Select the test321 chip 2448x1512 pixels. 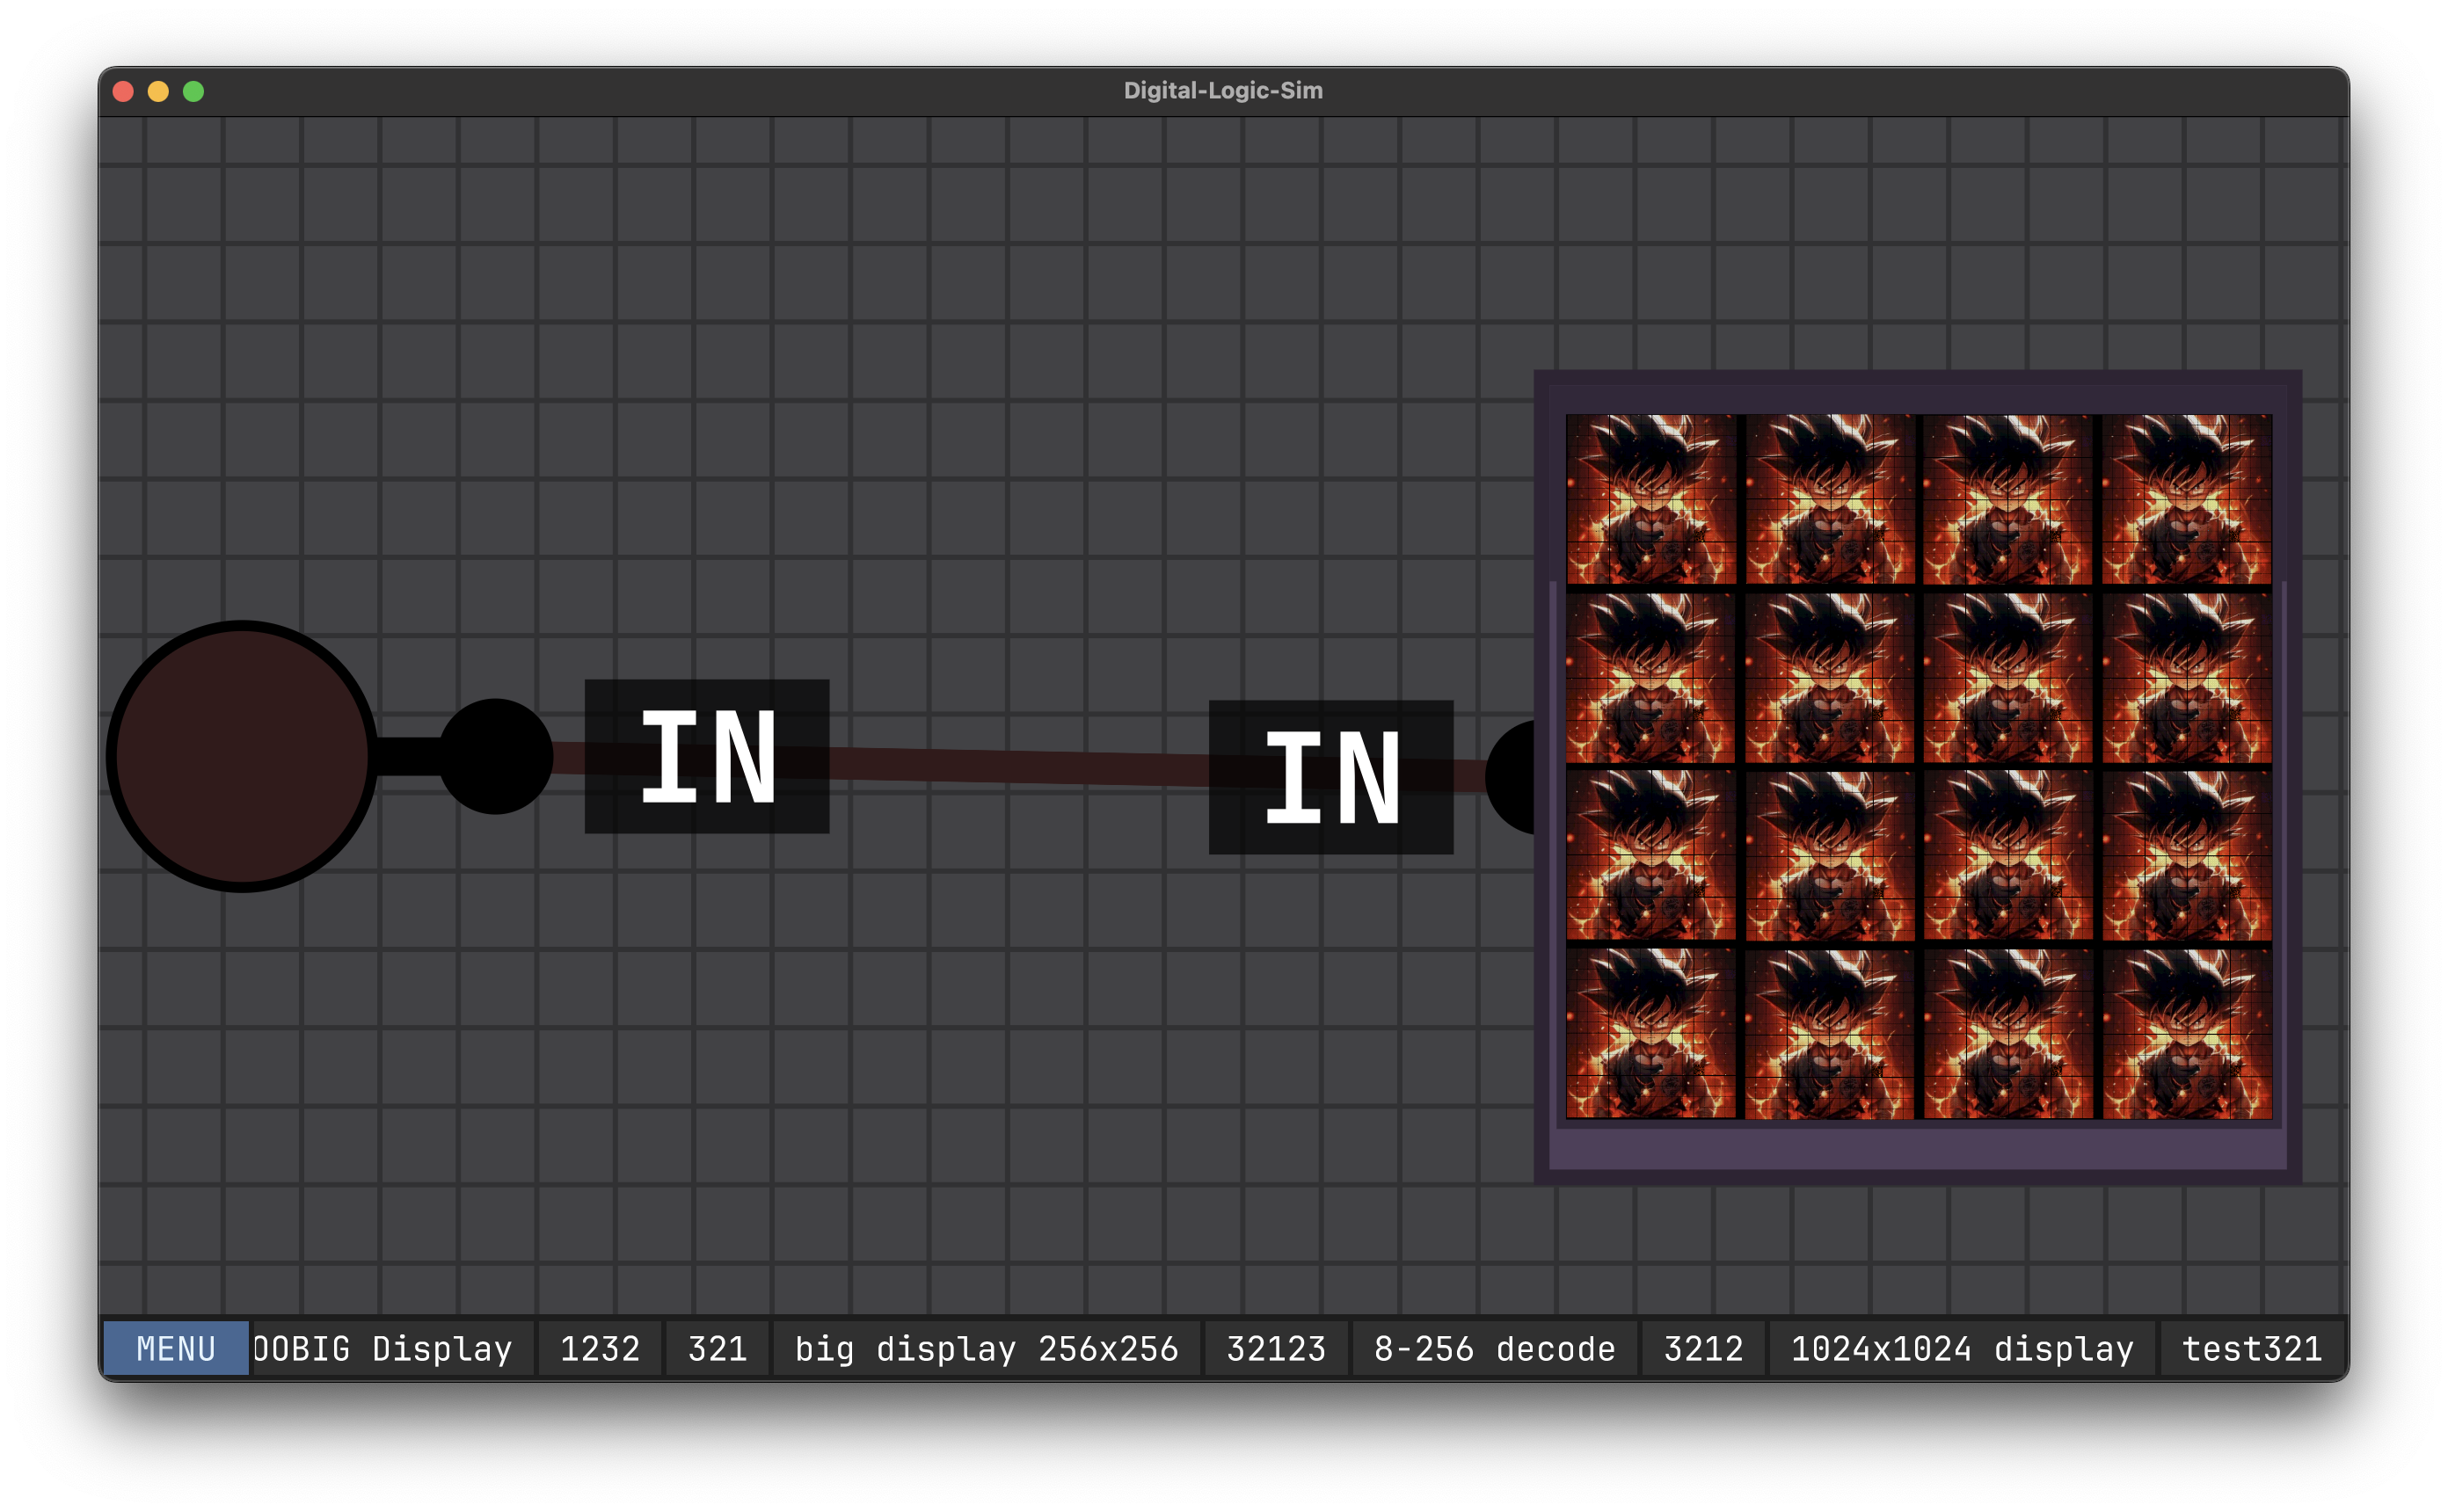pos(2251,1348)
